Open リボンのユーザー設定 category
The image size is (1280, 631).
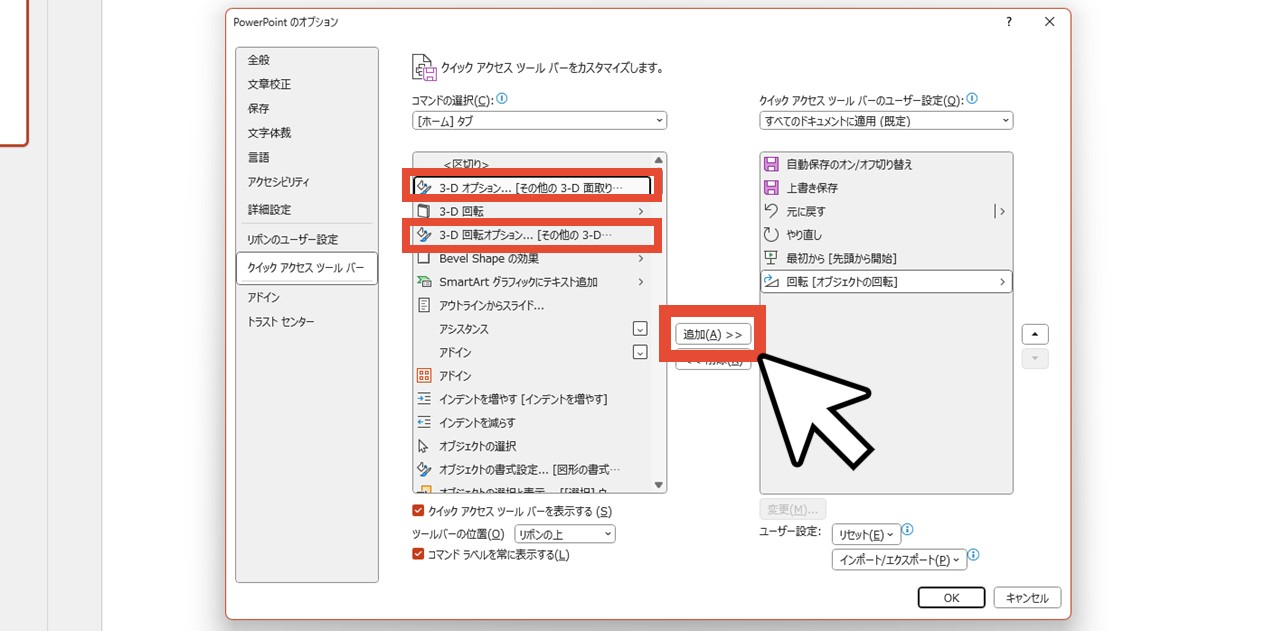tap(307, 240)
